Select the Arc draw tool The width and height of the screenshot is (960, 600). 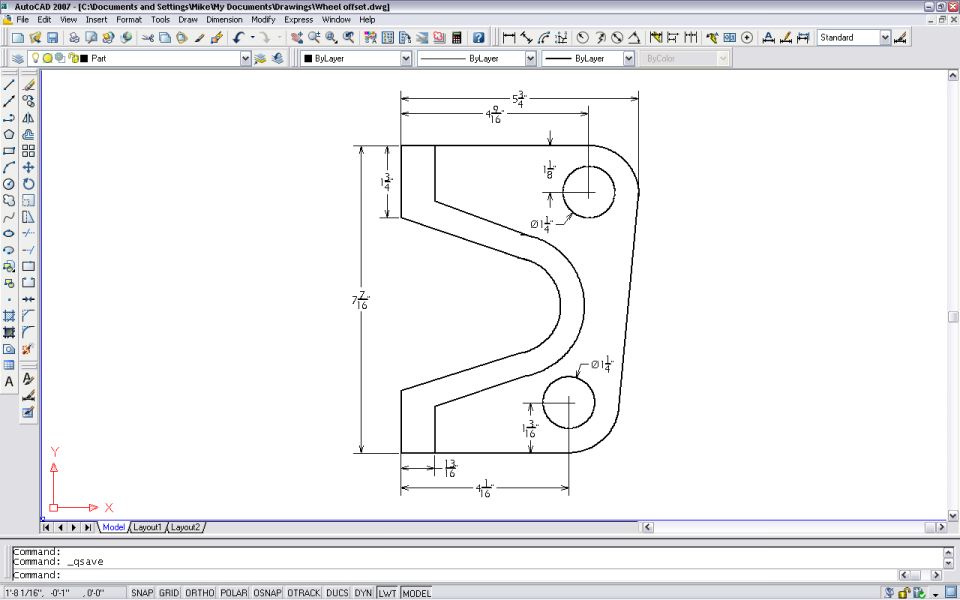click(x=9, y=167)
